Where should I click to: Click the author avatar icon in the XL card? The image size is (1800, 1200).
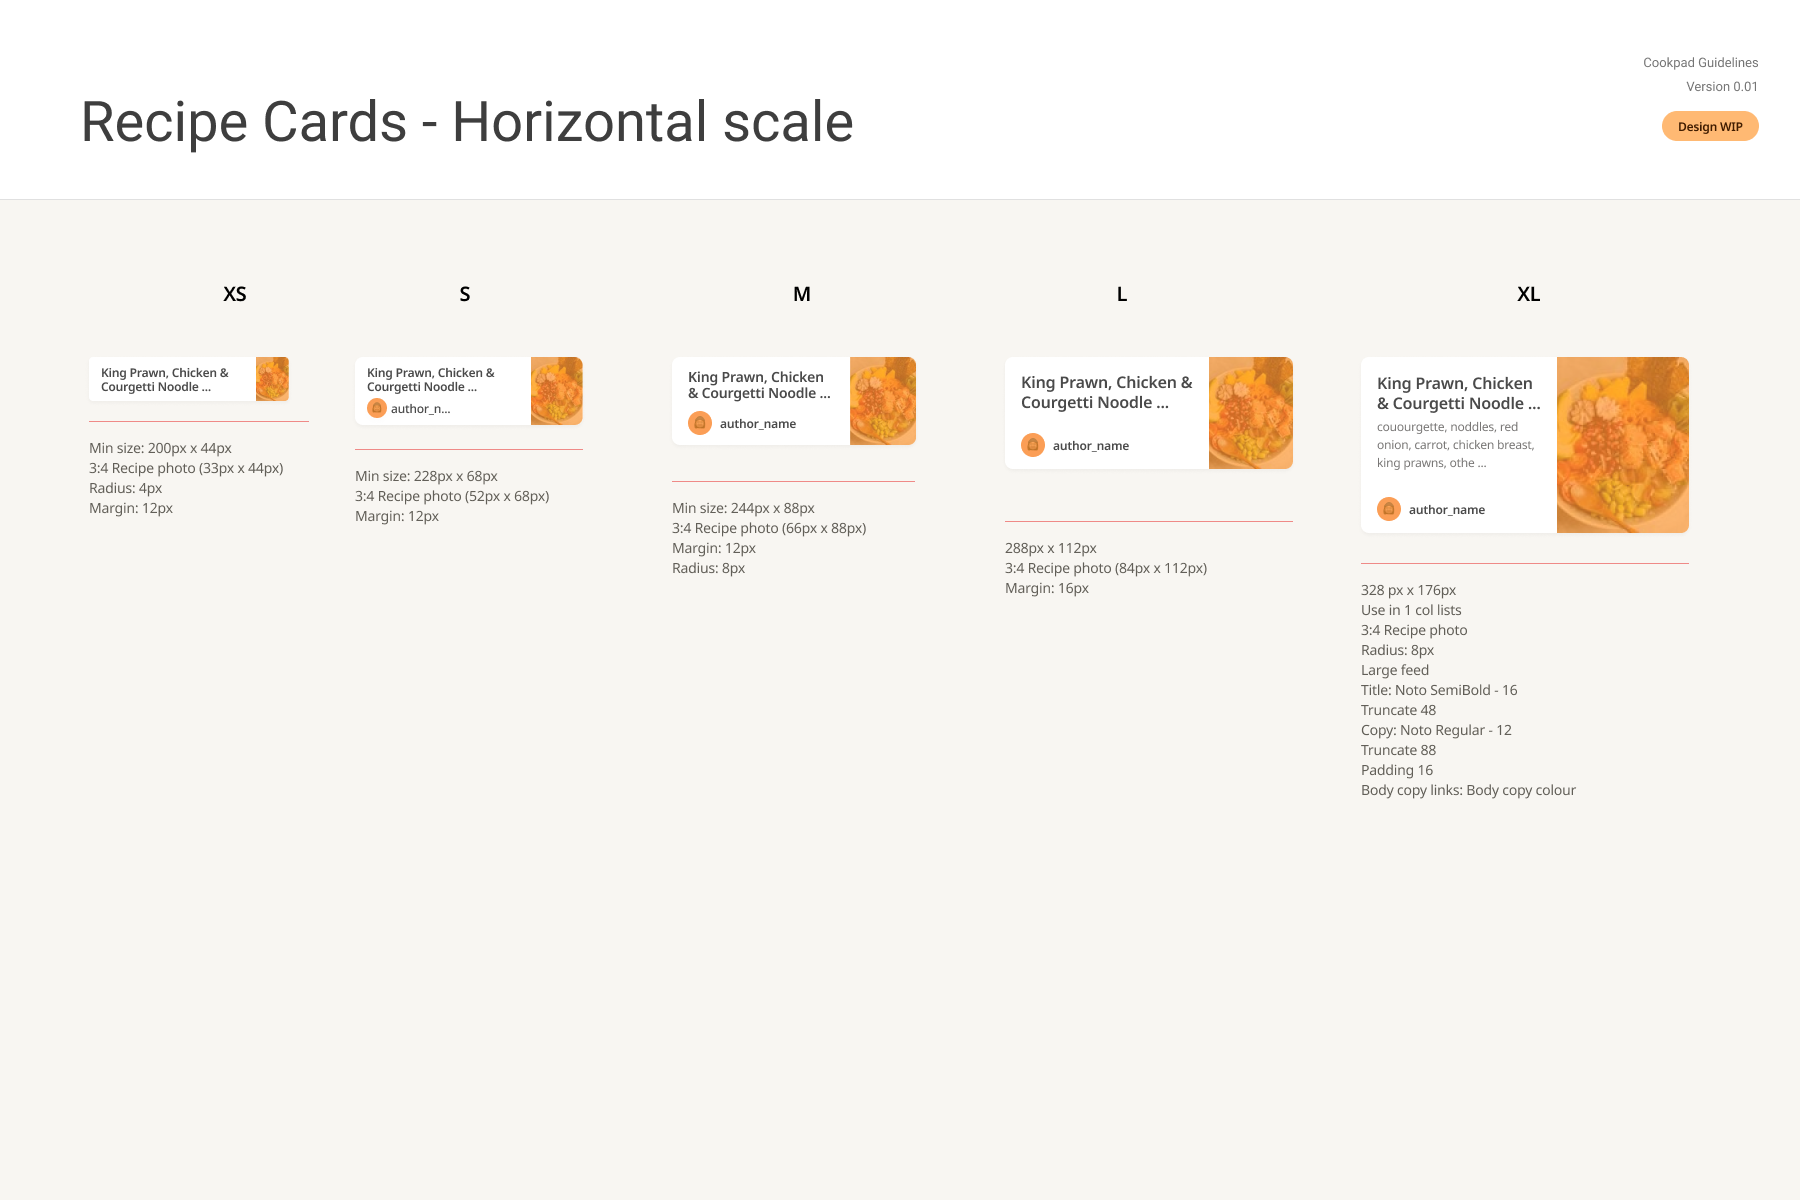pos(1389,509)
